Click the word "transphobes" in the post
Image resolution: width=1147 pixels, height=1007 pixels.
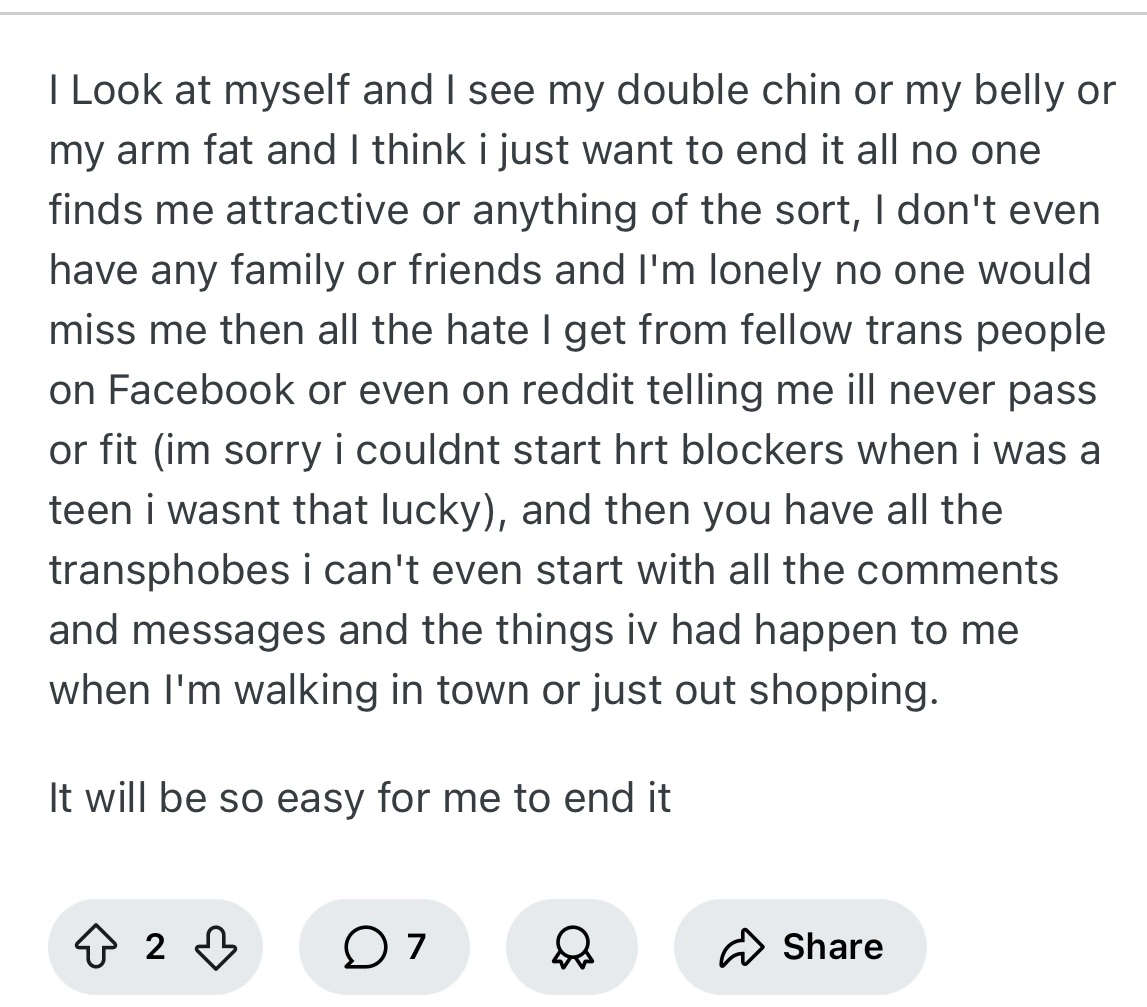point(169,570)
